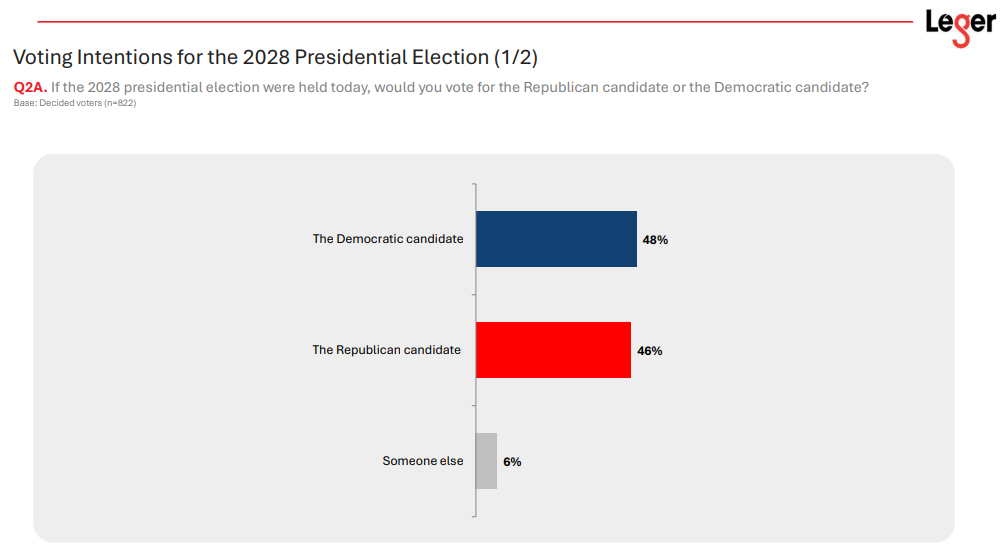Click the Leger logo
Image resolution: width=1003 pixels, height=554 pixels.
click(959, 25)
